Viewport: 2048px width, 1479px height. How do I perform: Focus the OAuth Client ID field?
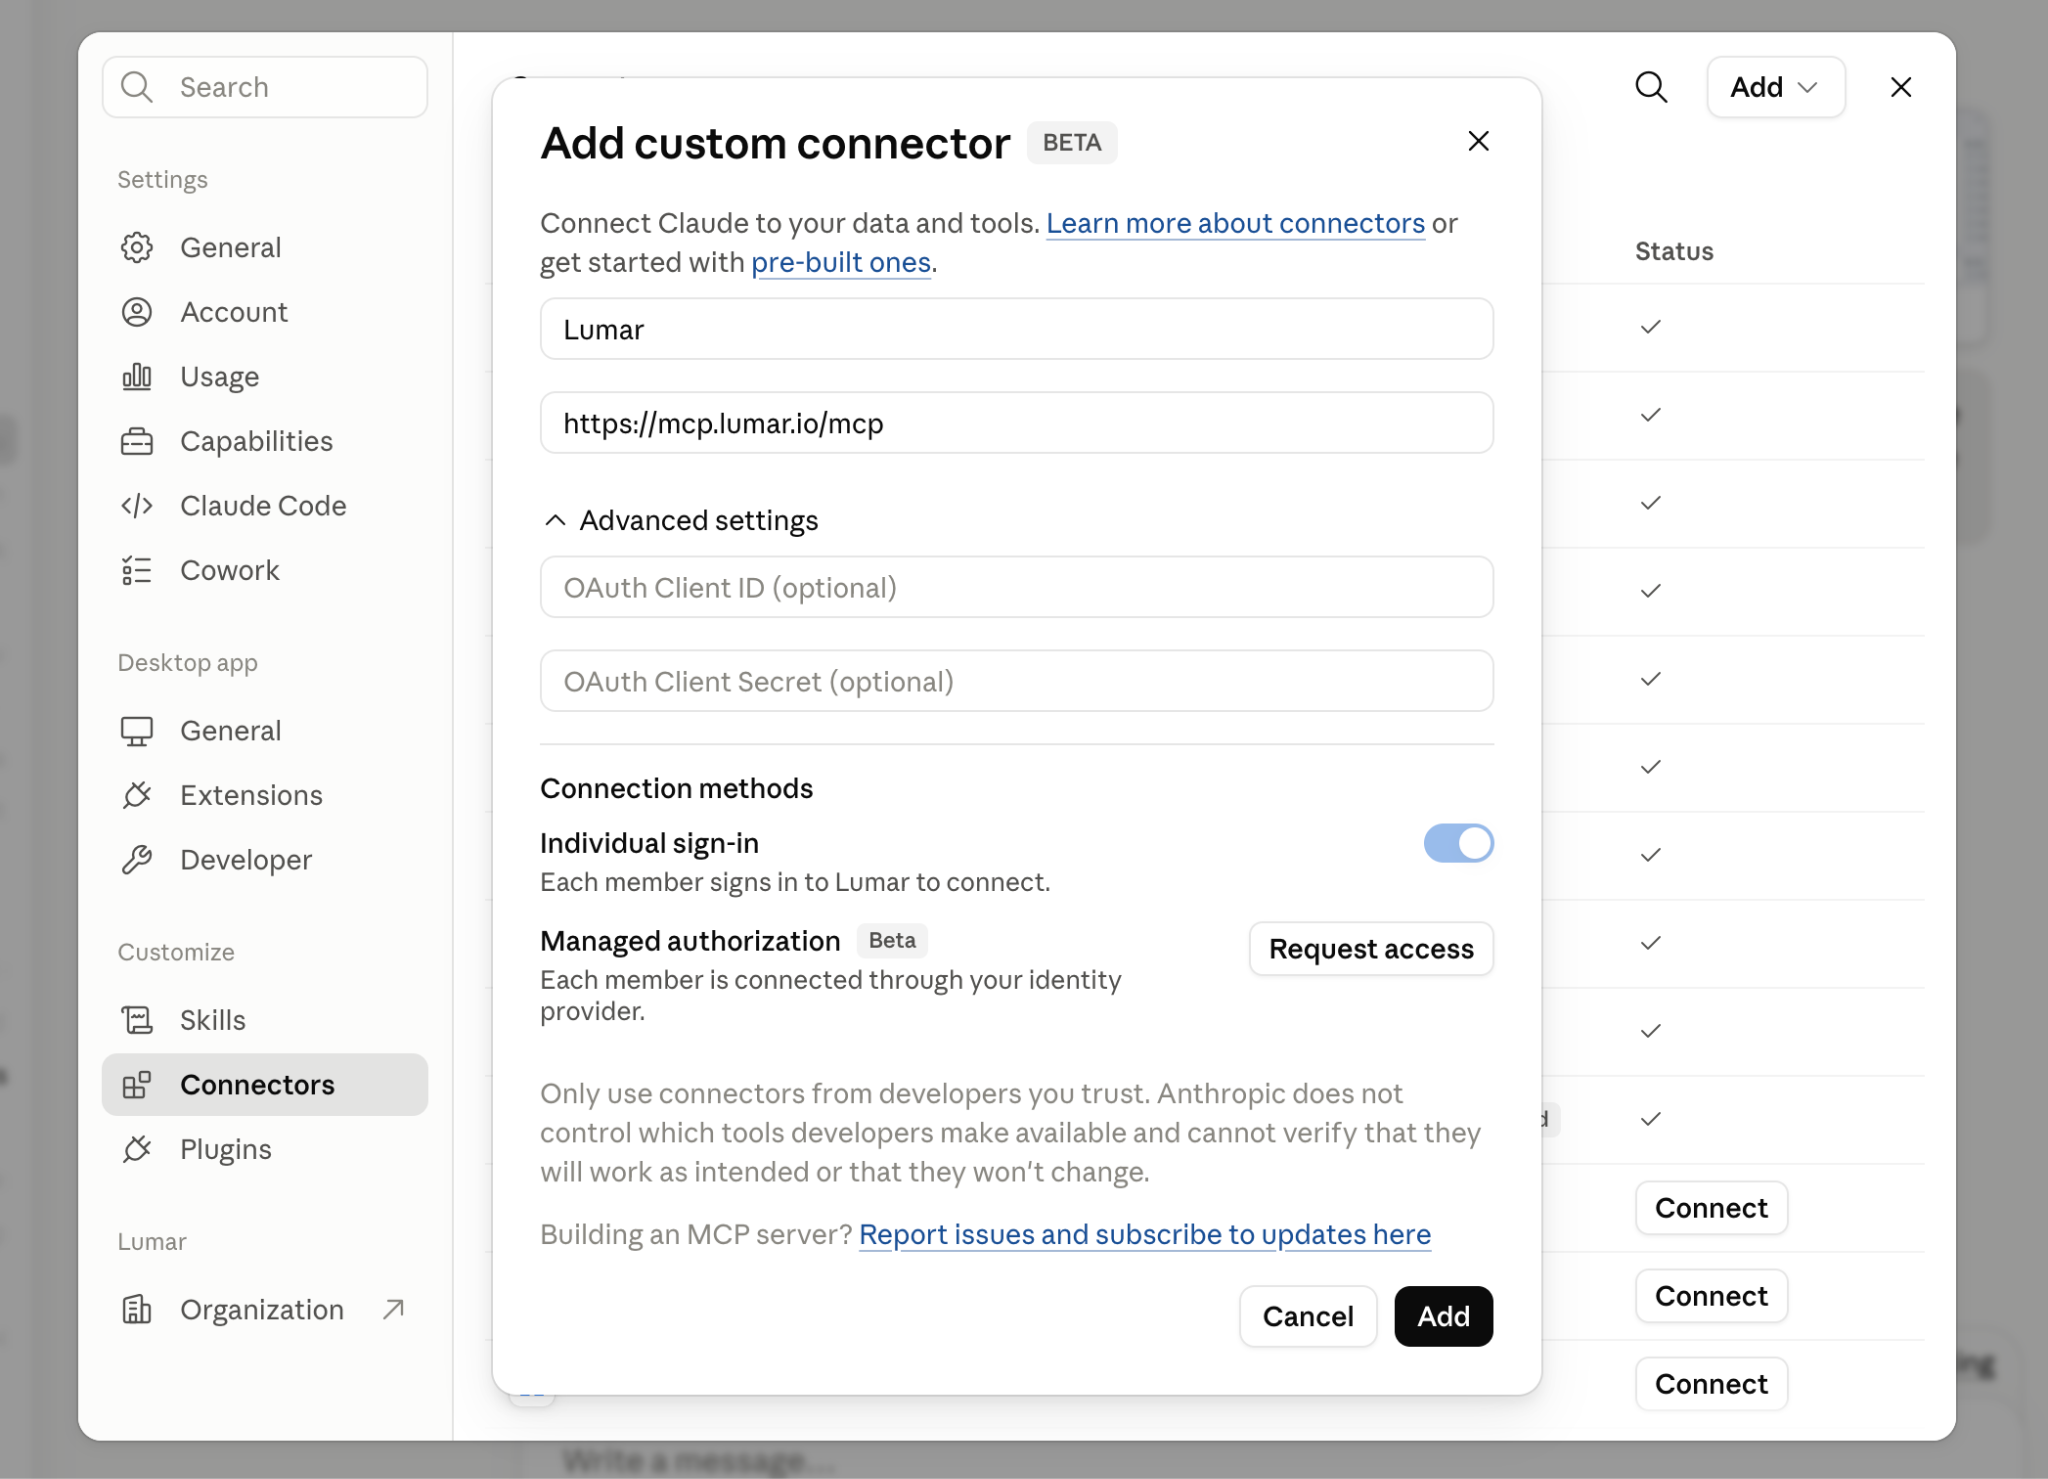click(1017, 587)
